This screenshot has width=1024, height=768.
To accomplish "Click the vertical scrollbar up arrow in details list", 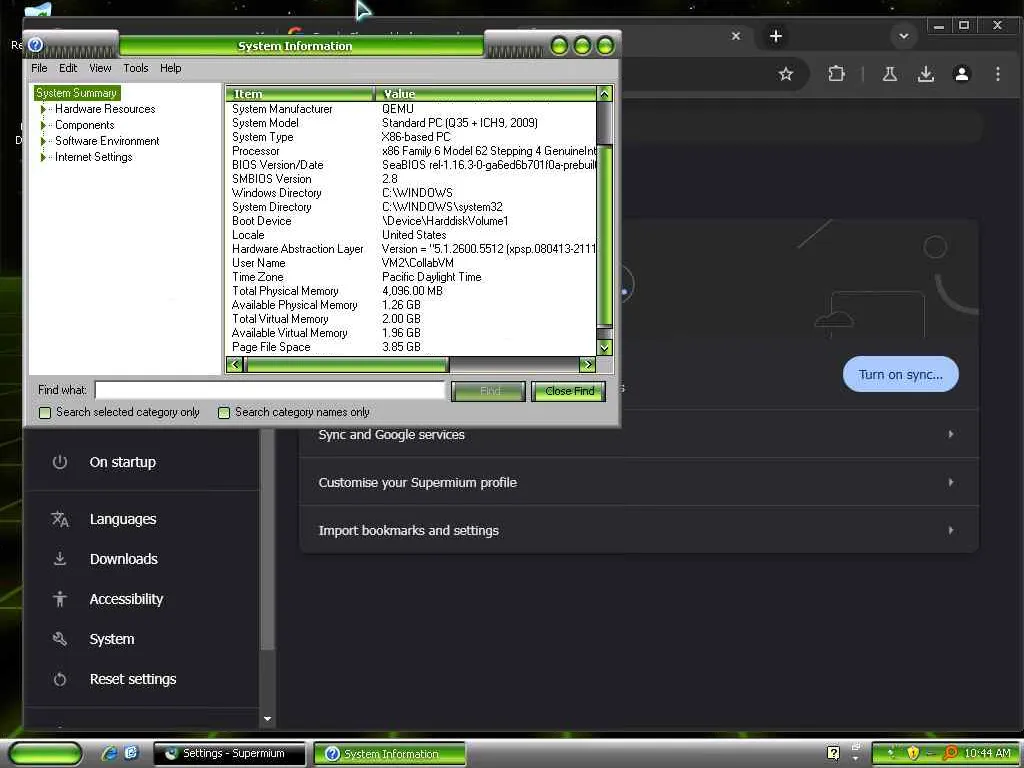I will 605,93.
